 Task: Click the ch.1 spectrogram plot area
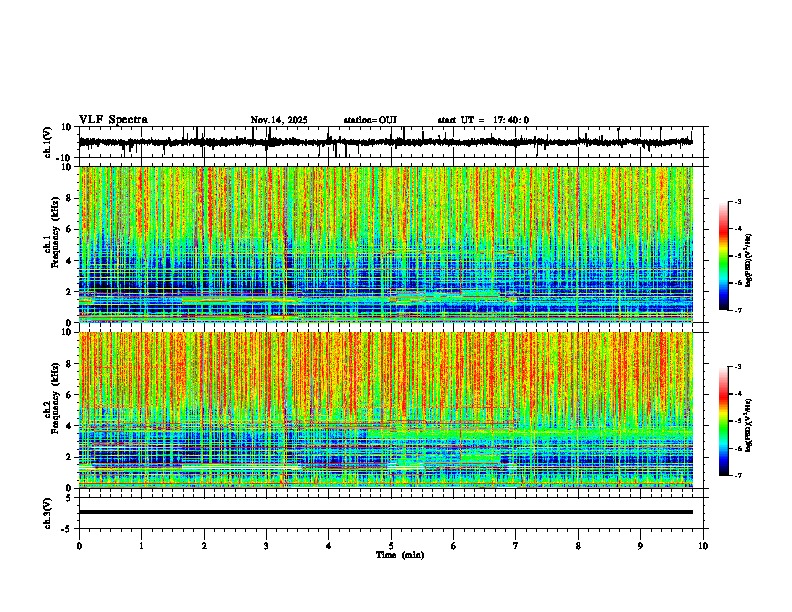(386, 244)
